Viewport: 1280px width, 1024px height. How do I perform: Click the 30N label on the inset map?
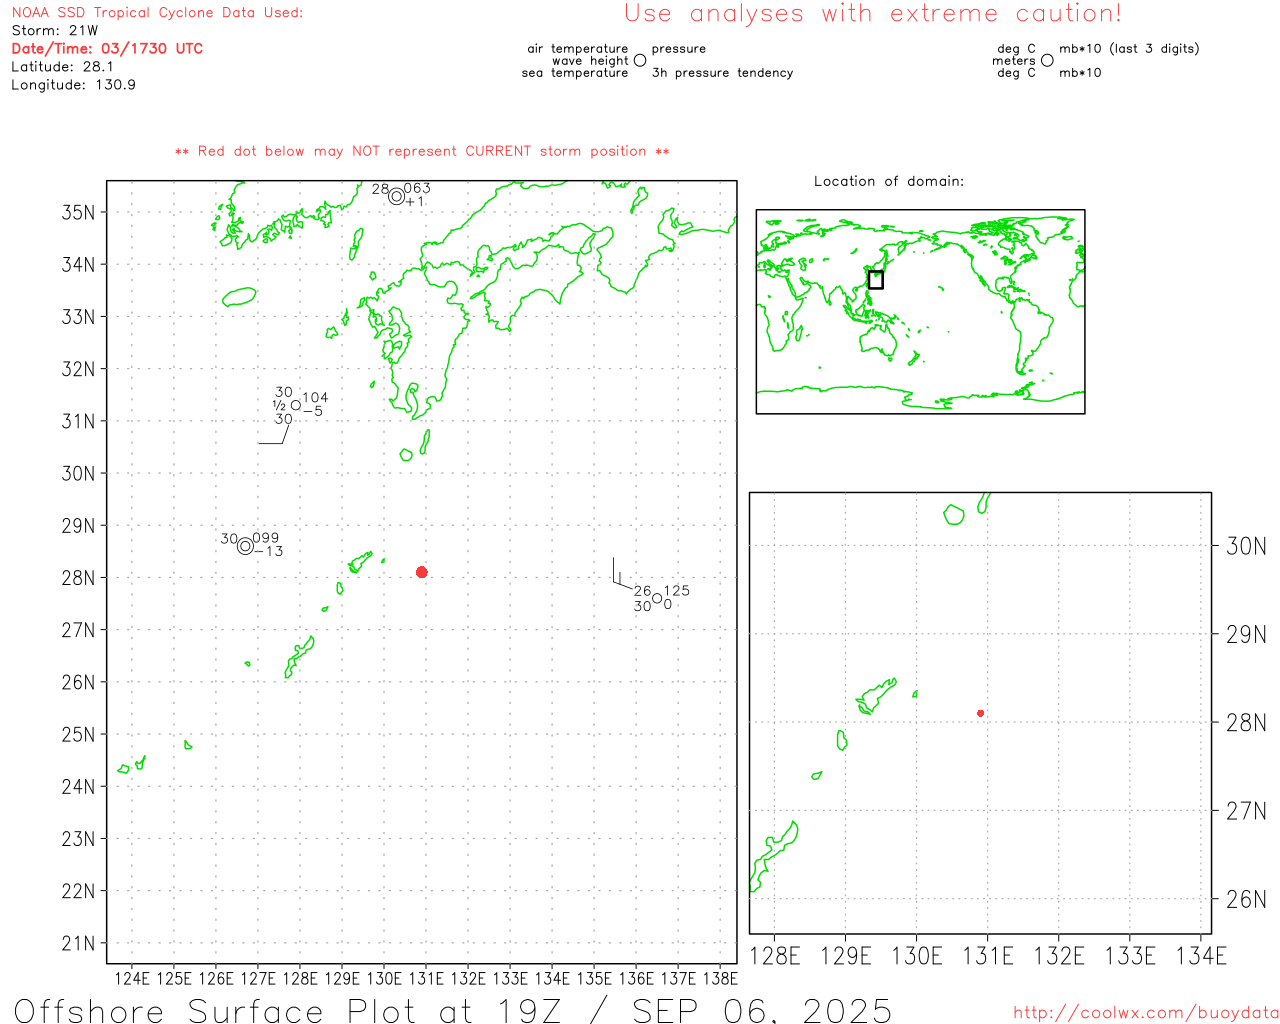(x=1246, y=546)
